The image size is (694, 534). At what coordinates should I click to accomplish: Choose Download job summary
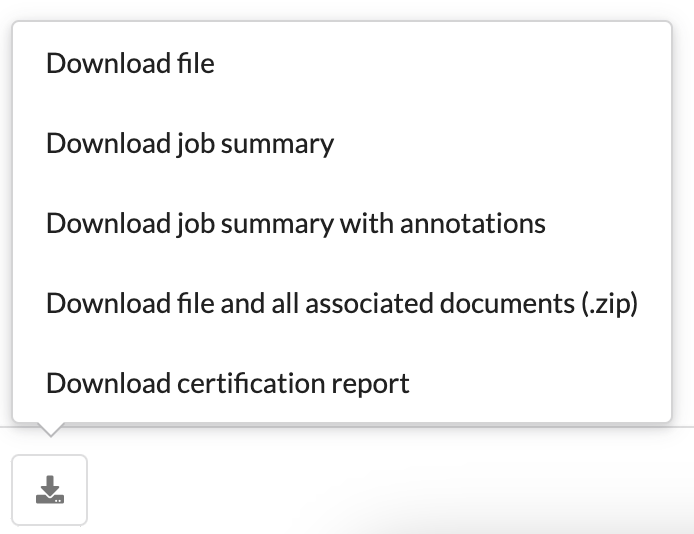(x=342, y=143)
